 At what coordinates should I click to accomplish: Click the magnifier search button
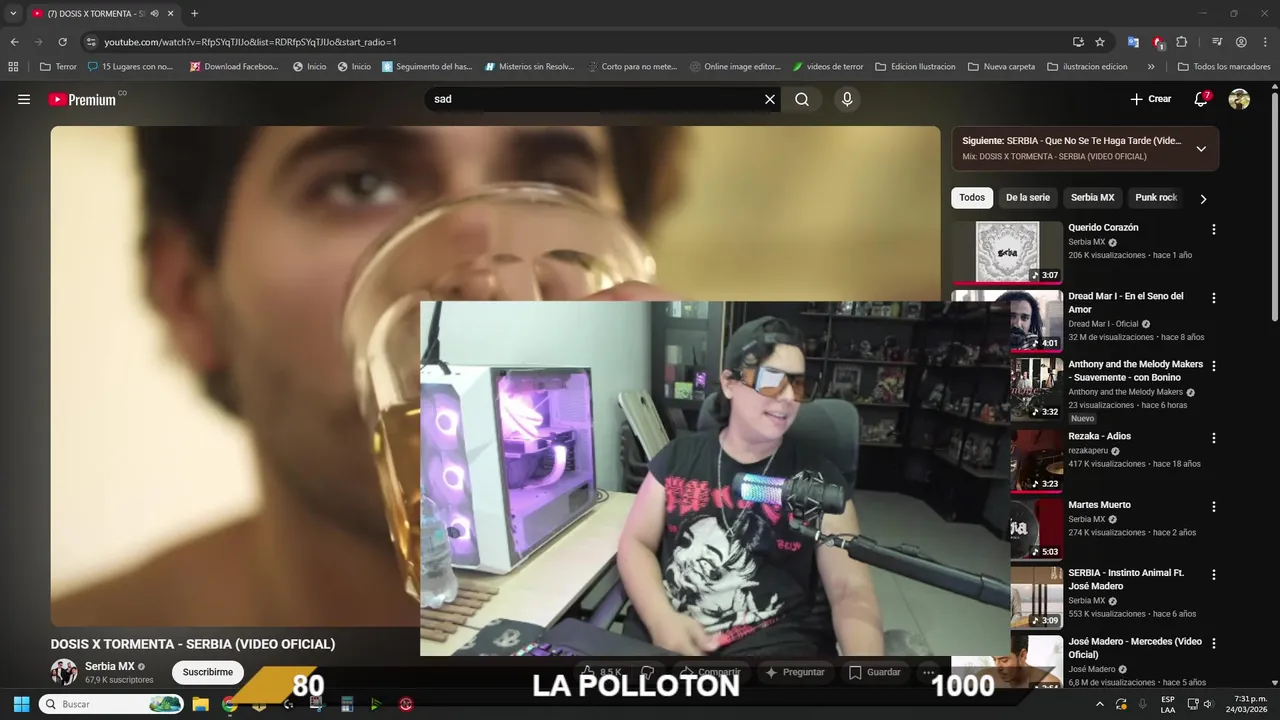802,99
